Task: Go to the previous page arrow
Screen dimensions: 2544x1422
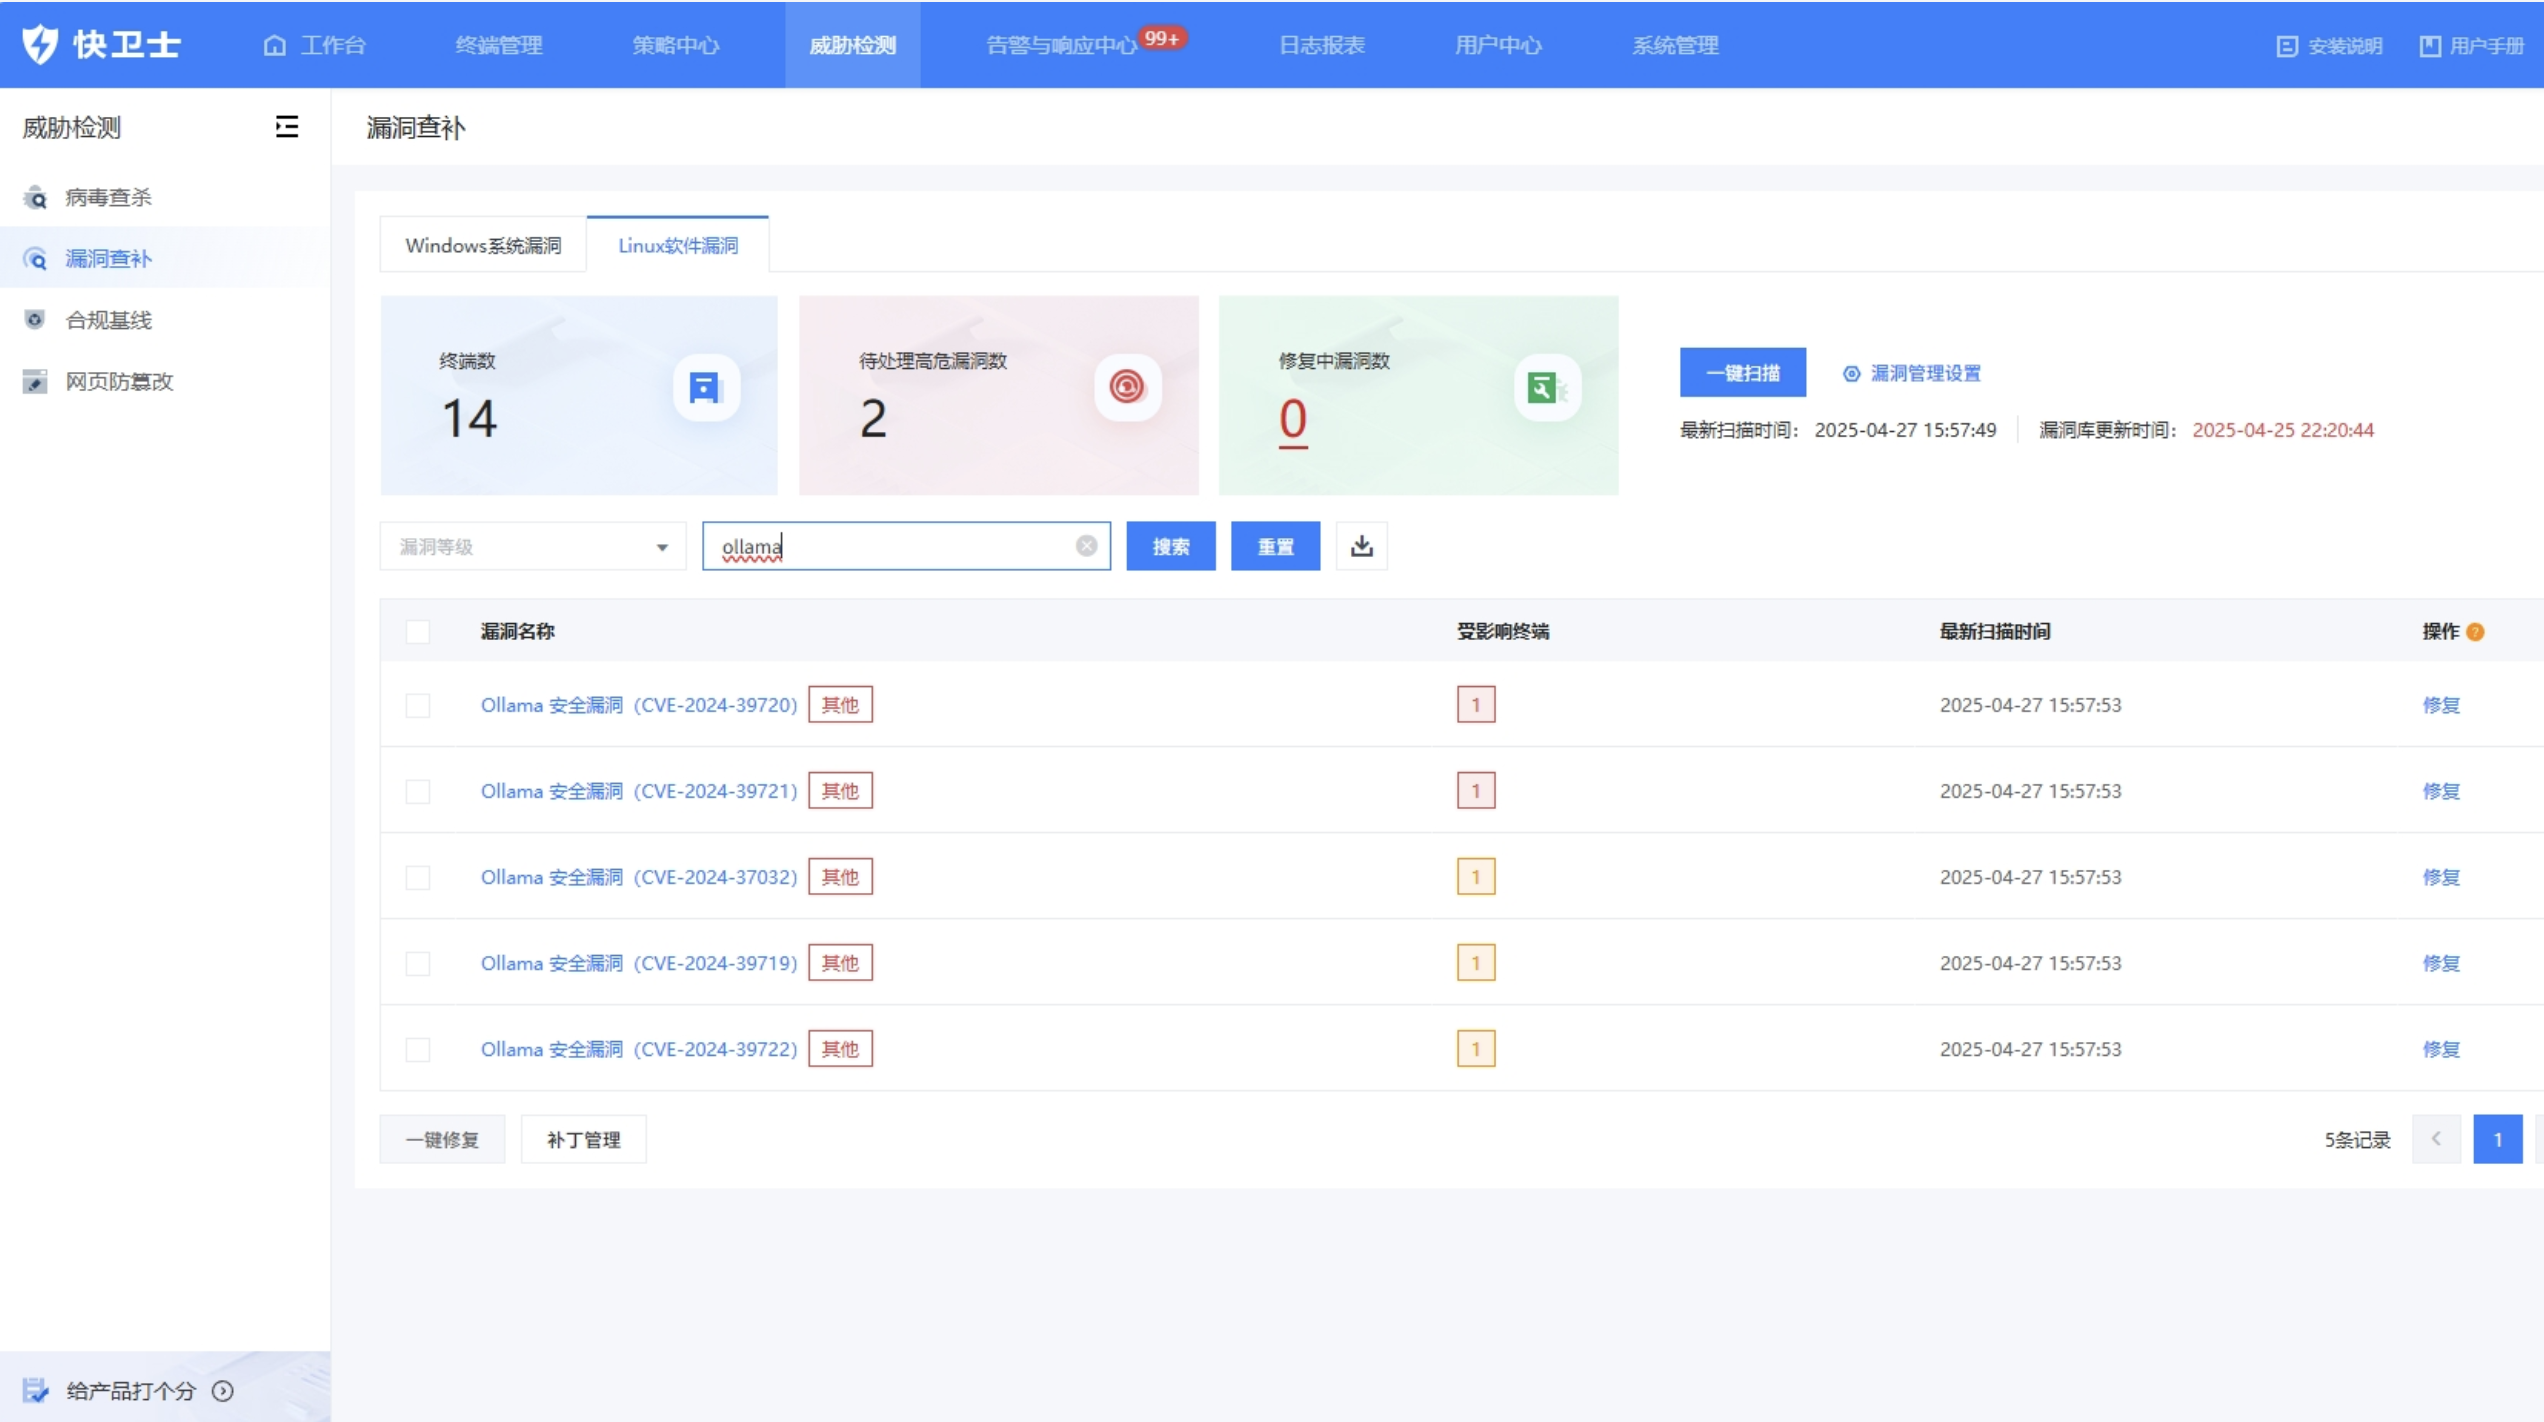Action: [x=2436, y=1139]
